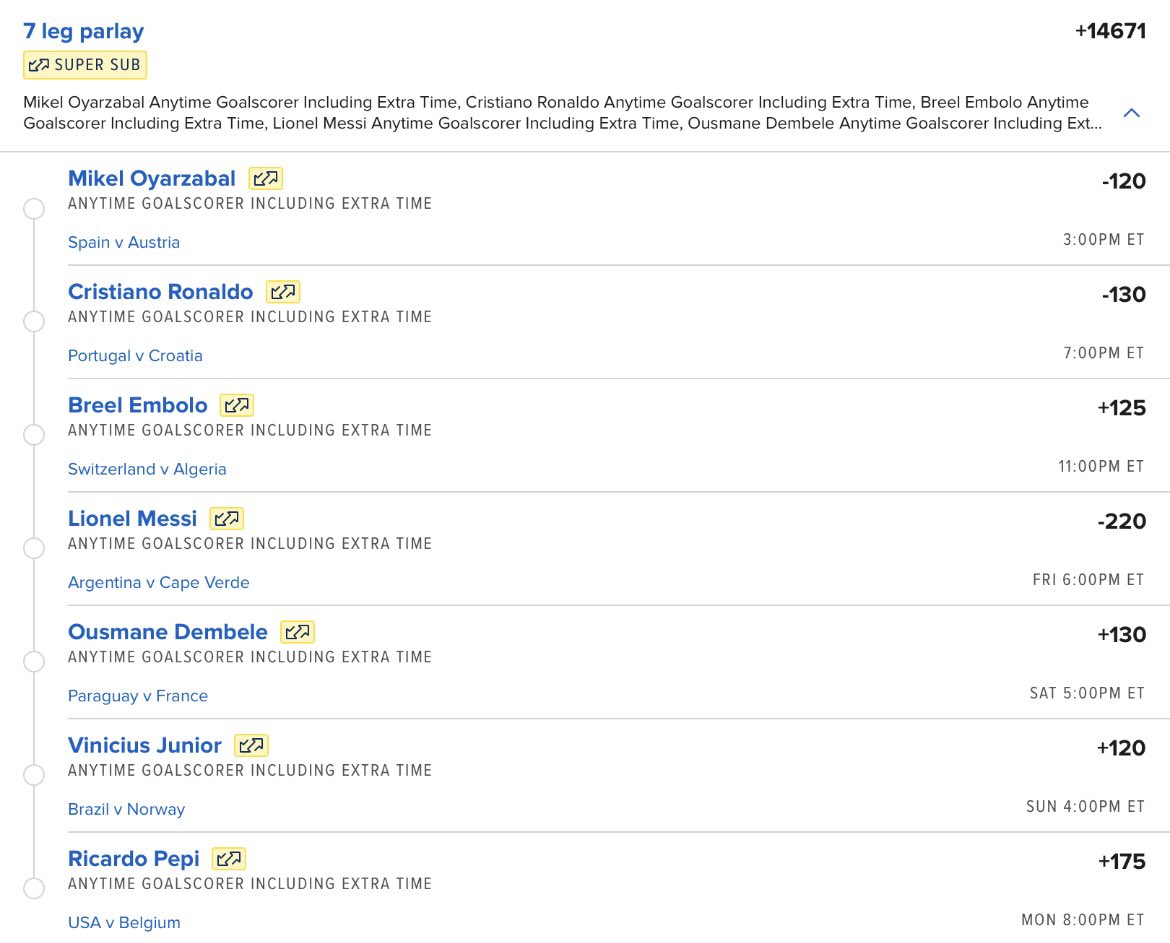The image size is (1170, 943).
Task: Open Ousmane Dembele player link
Action: tap(168, 632)
